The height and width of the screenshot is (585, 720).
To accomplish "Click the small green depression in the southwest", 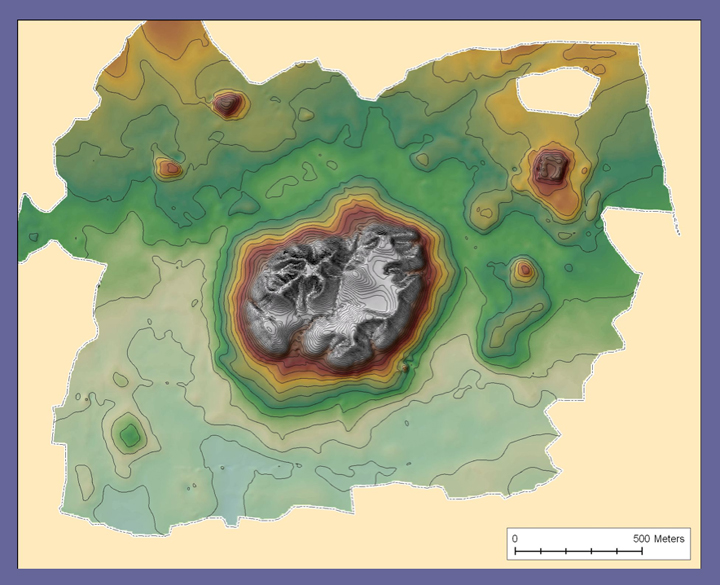I will click(129, 434).
